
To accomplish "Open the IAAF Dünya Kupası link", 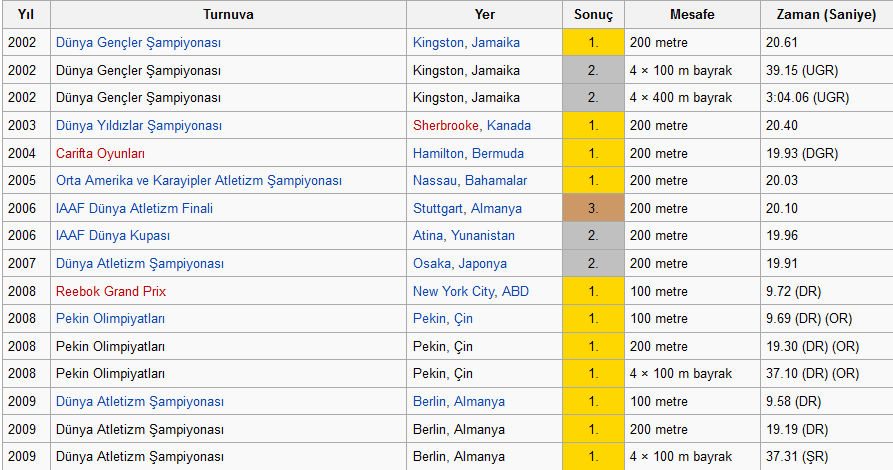I will click(x=113, y=236).
